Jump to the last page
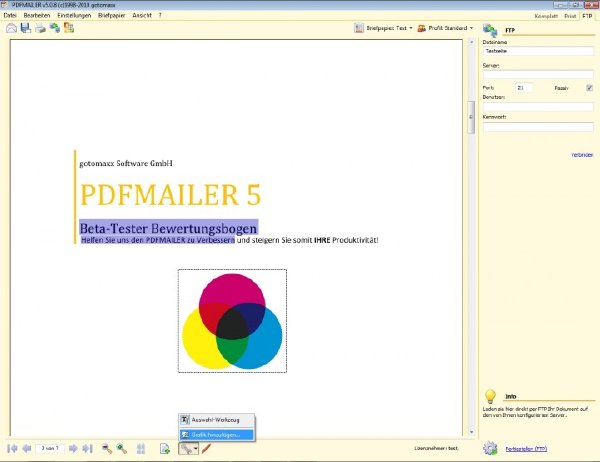Viewport: 600px width, 462px height. coord(88,448)
